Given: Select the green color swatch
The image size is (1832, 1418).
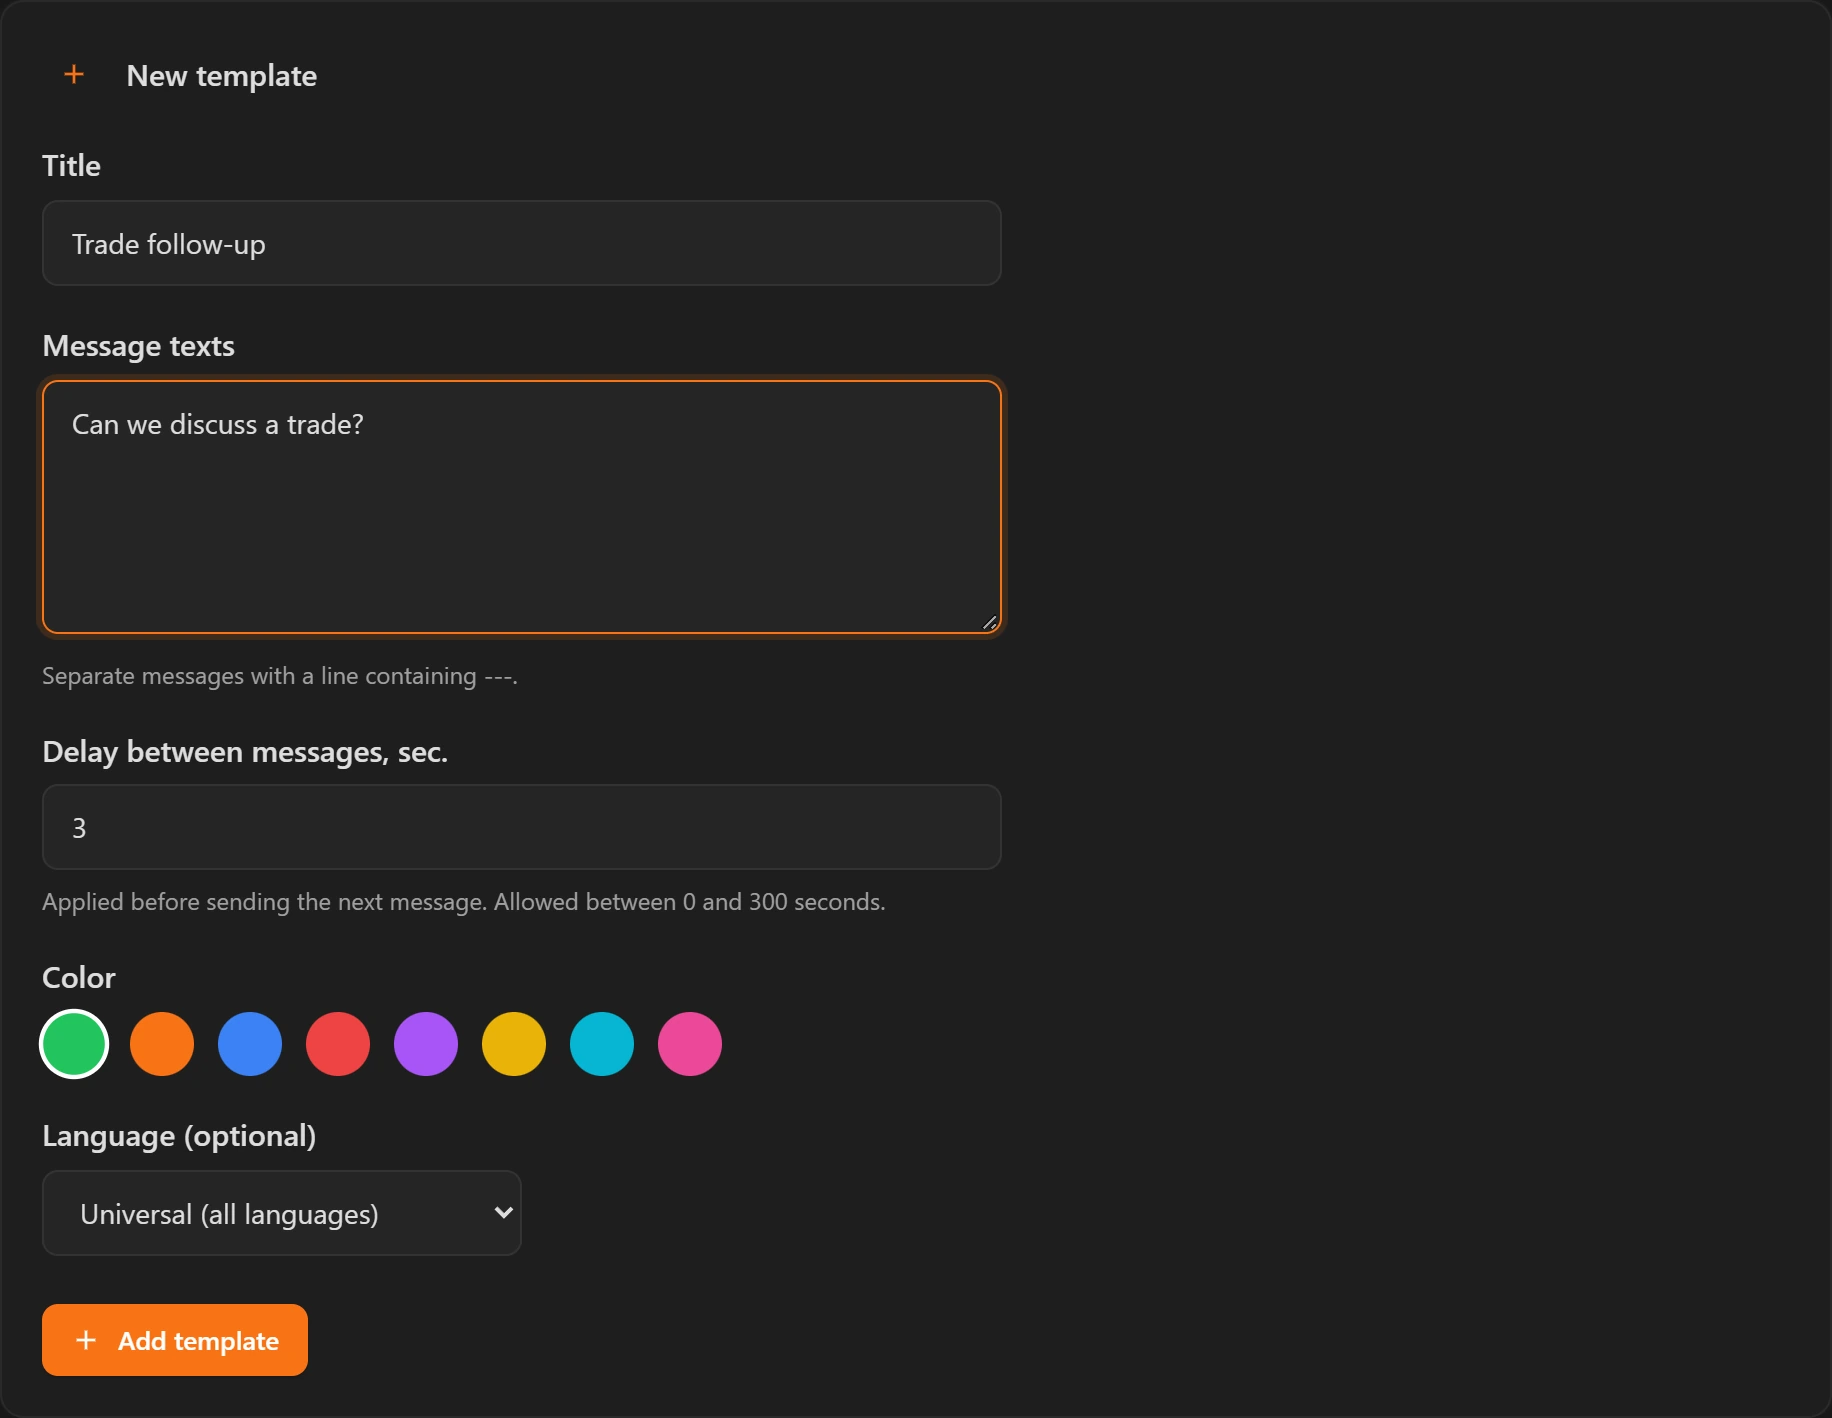Looking at the screenshot, I should pyautogui.click(x=74, y=1044).
